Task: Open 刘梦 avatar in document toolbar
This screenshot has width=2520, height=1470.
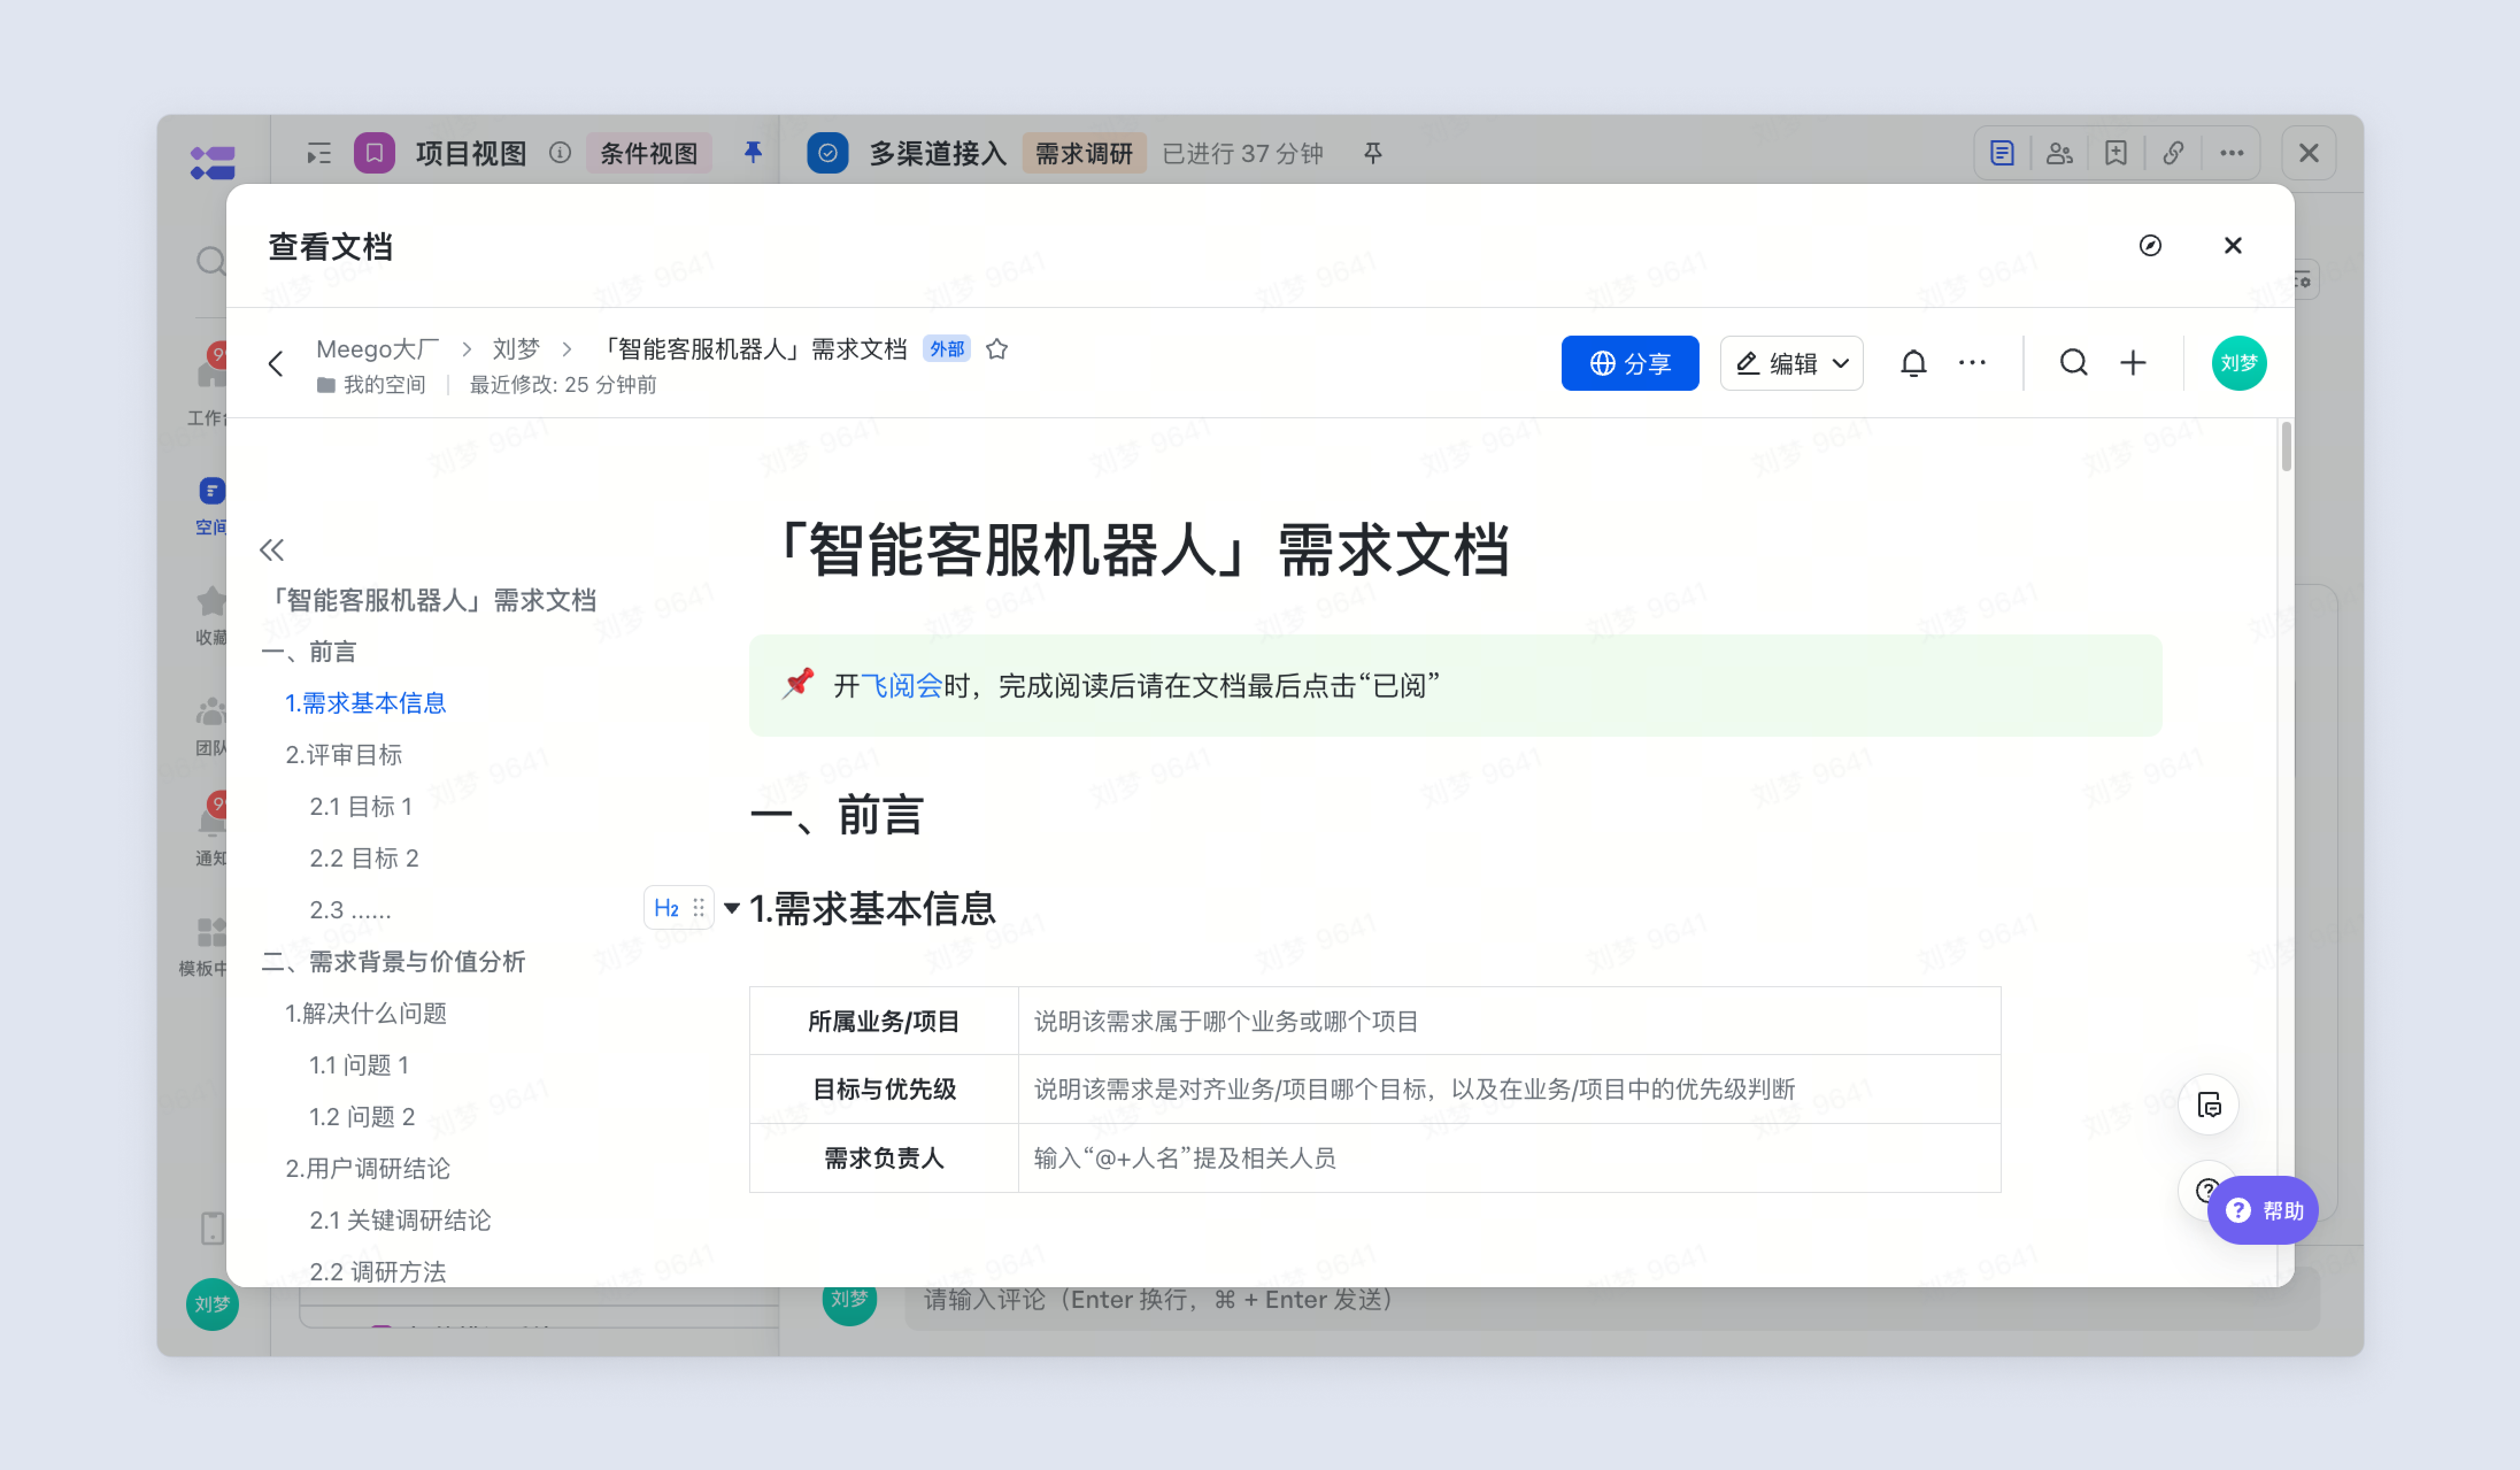Action: (x=2239, y=363)
